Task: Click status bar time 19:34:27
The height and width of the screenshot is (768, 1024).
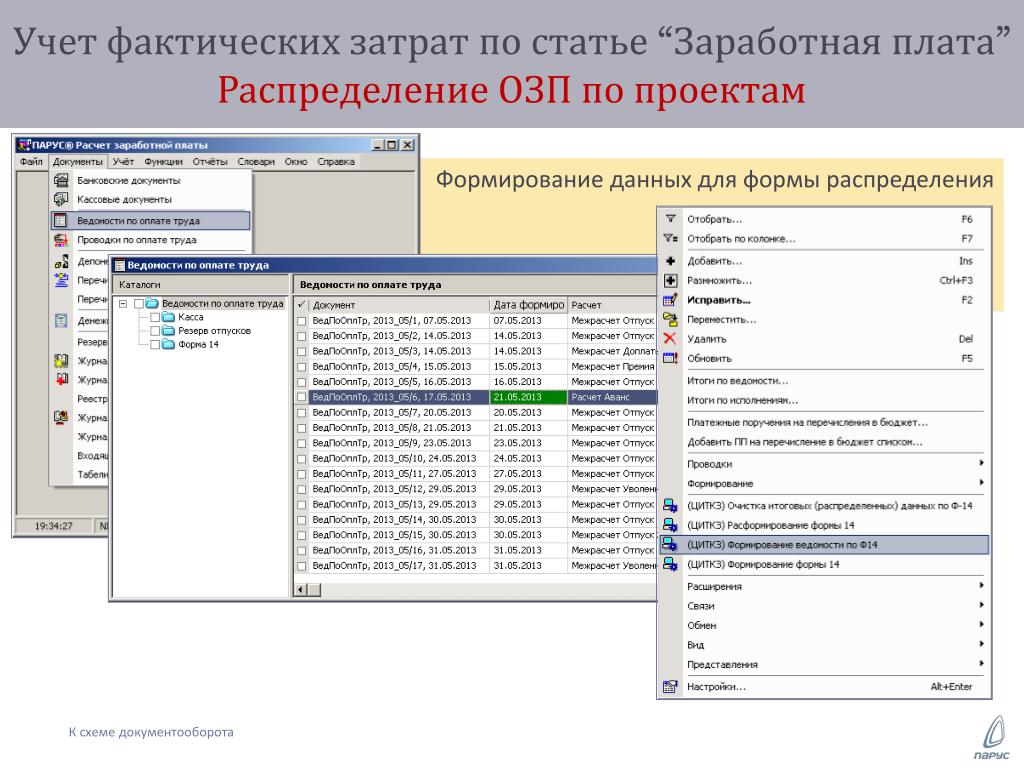Action: click(x=54, y=526)
